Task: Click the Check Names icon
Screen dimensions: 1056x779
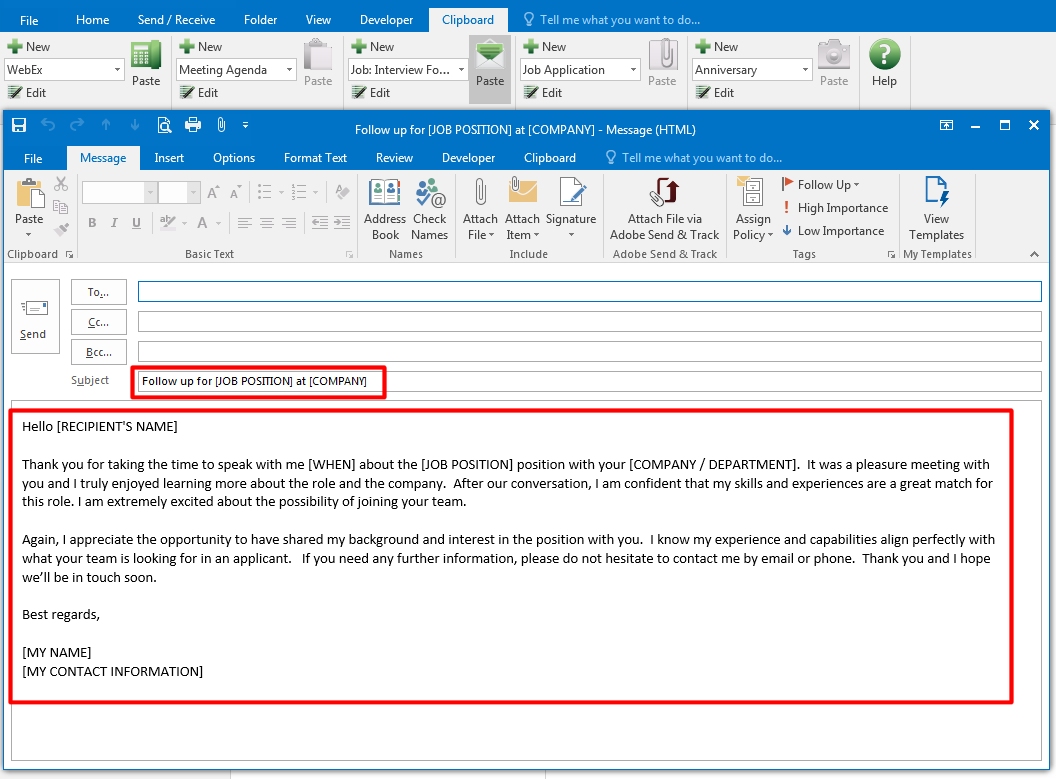Action: point(429,210)
